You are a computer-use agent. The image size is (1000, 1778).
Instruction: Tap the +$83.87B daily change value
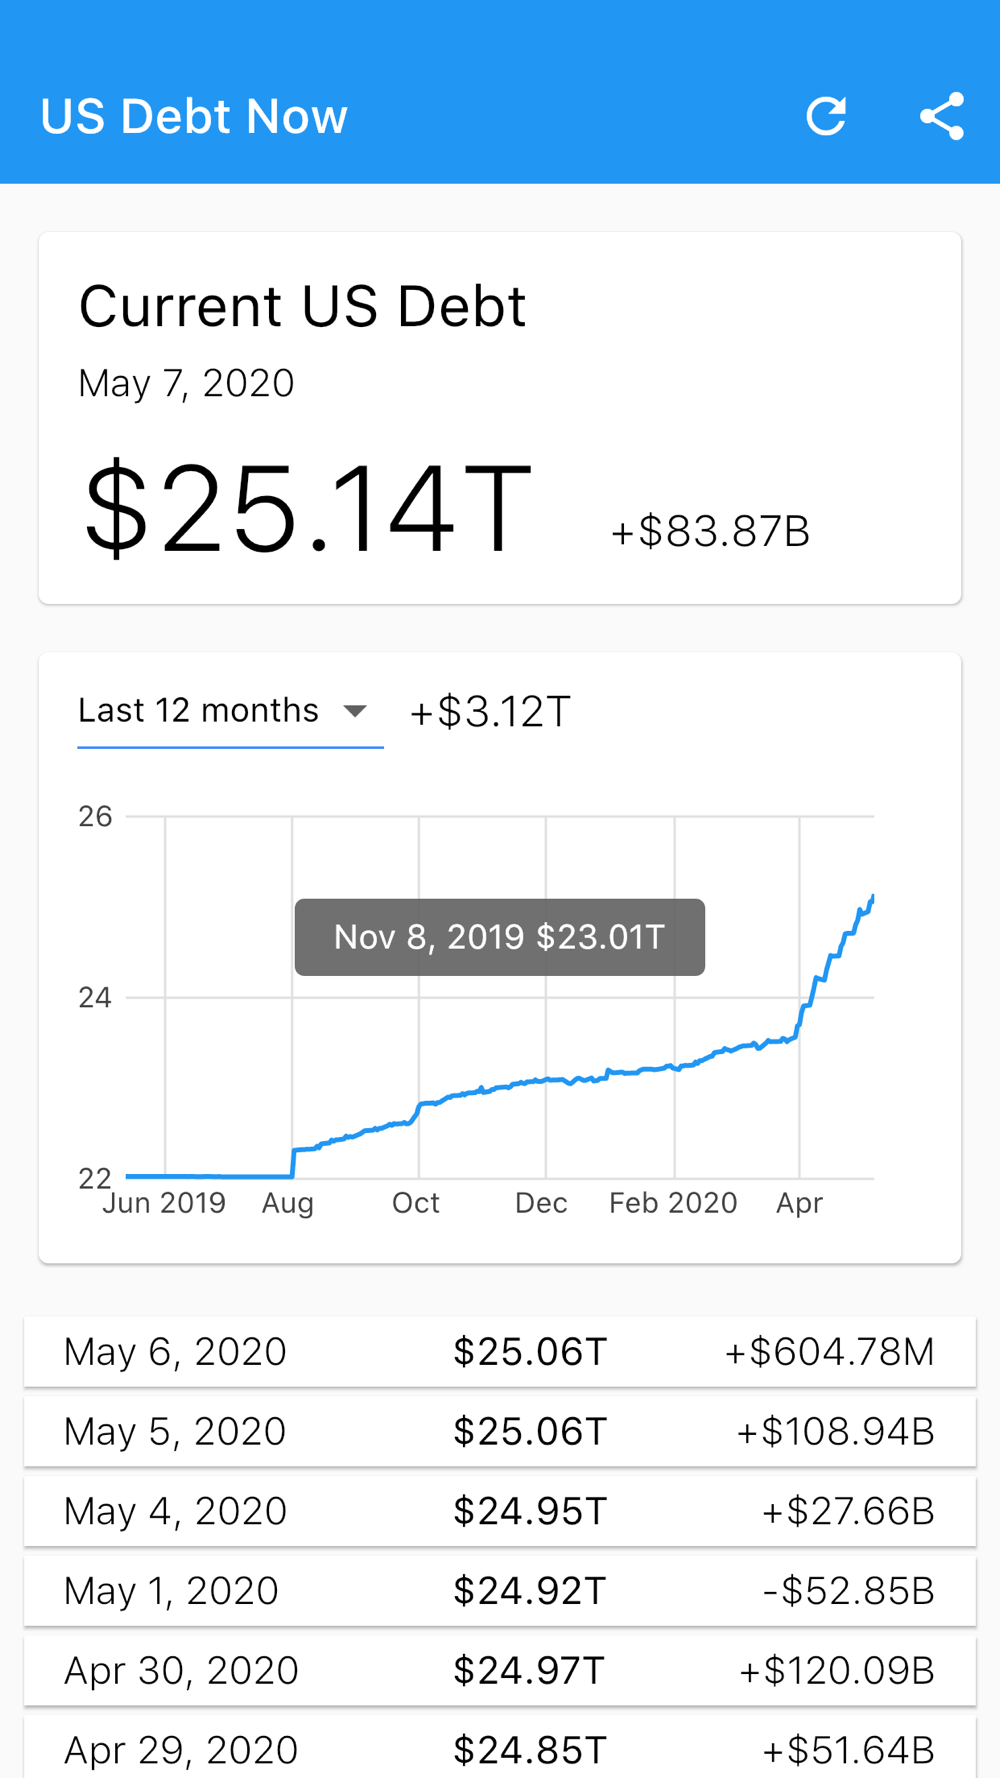click(710, 531)
